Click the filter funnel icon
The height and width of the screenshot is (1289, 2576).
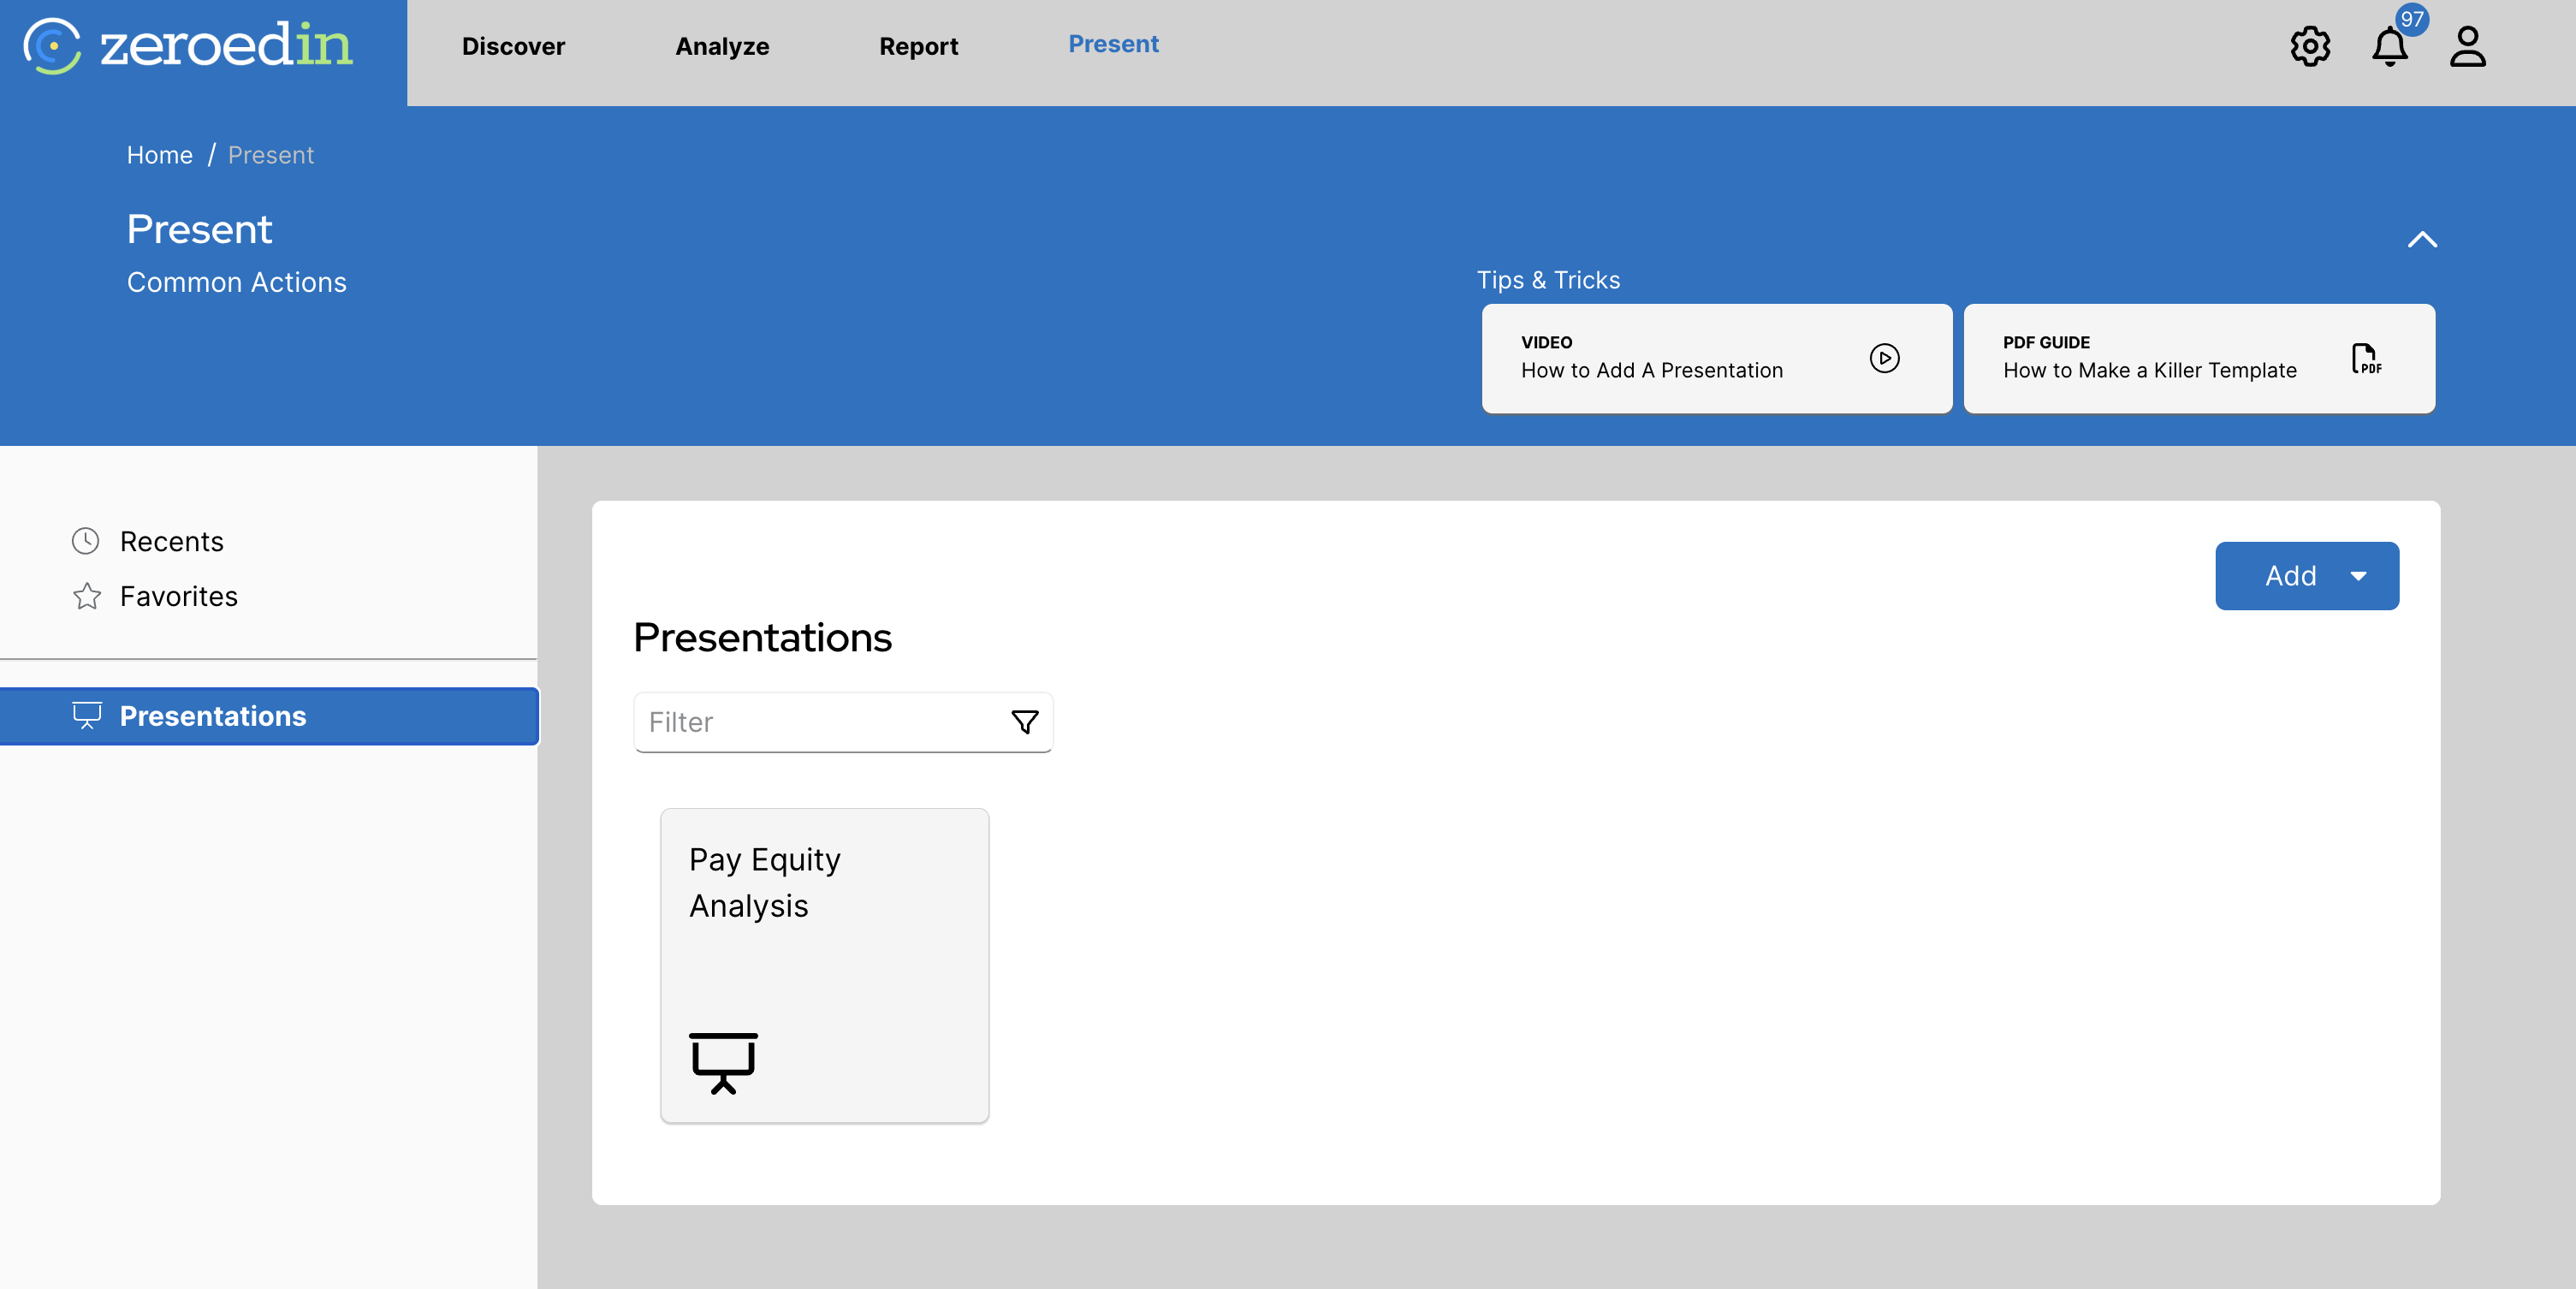[1024, 721]
